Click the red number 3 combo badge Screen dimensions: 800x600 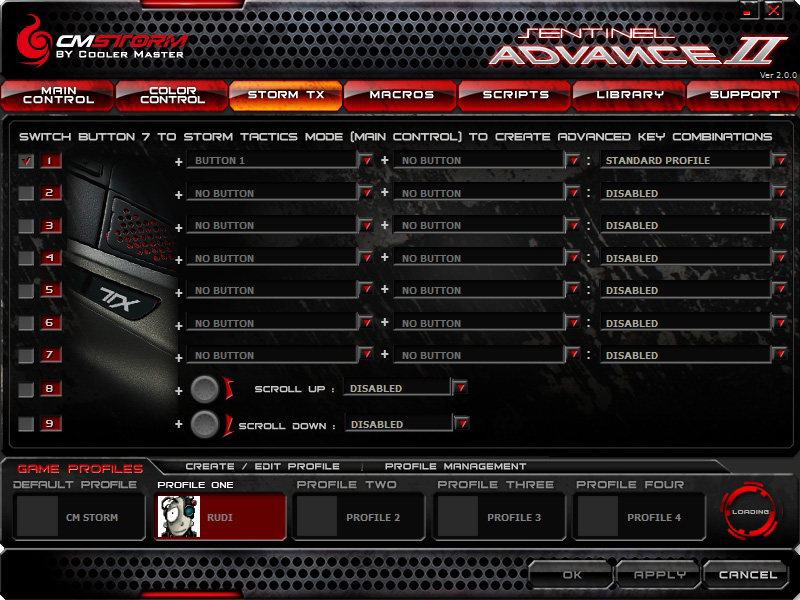point(51,226)
